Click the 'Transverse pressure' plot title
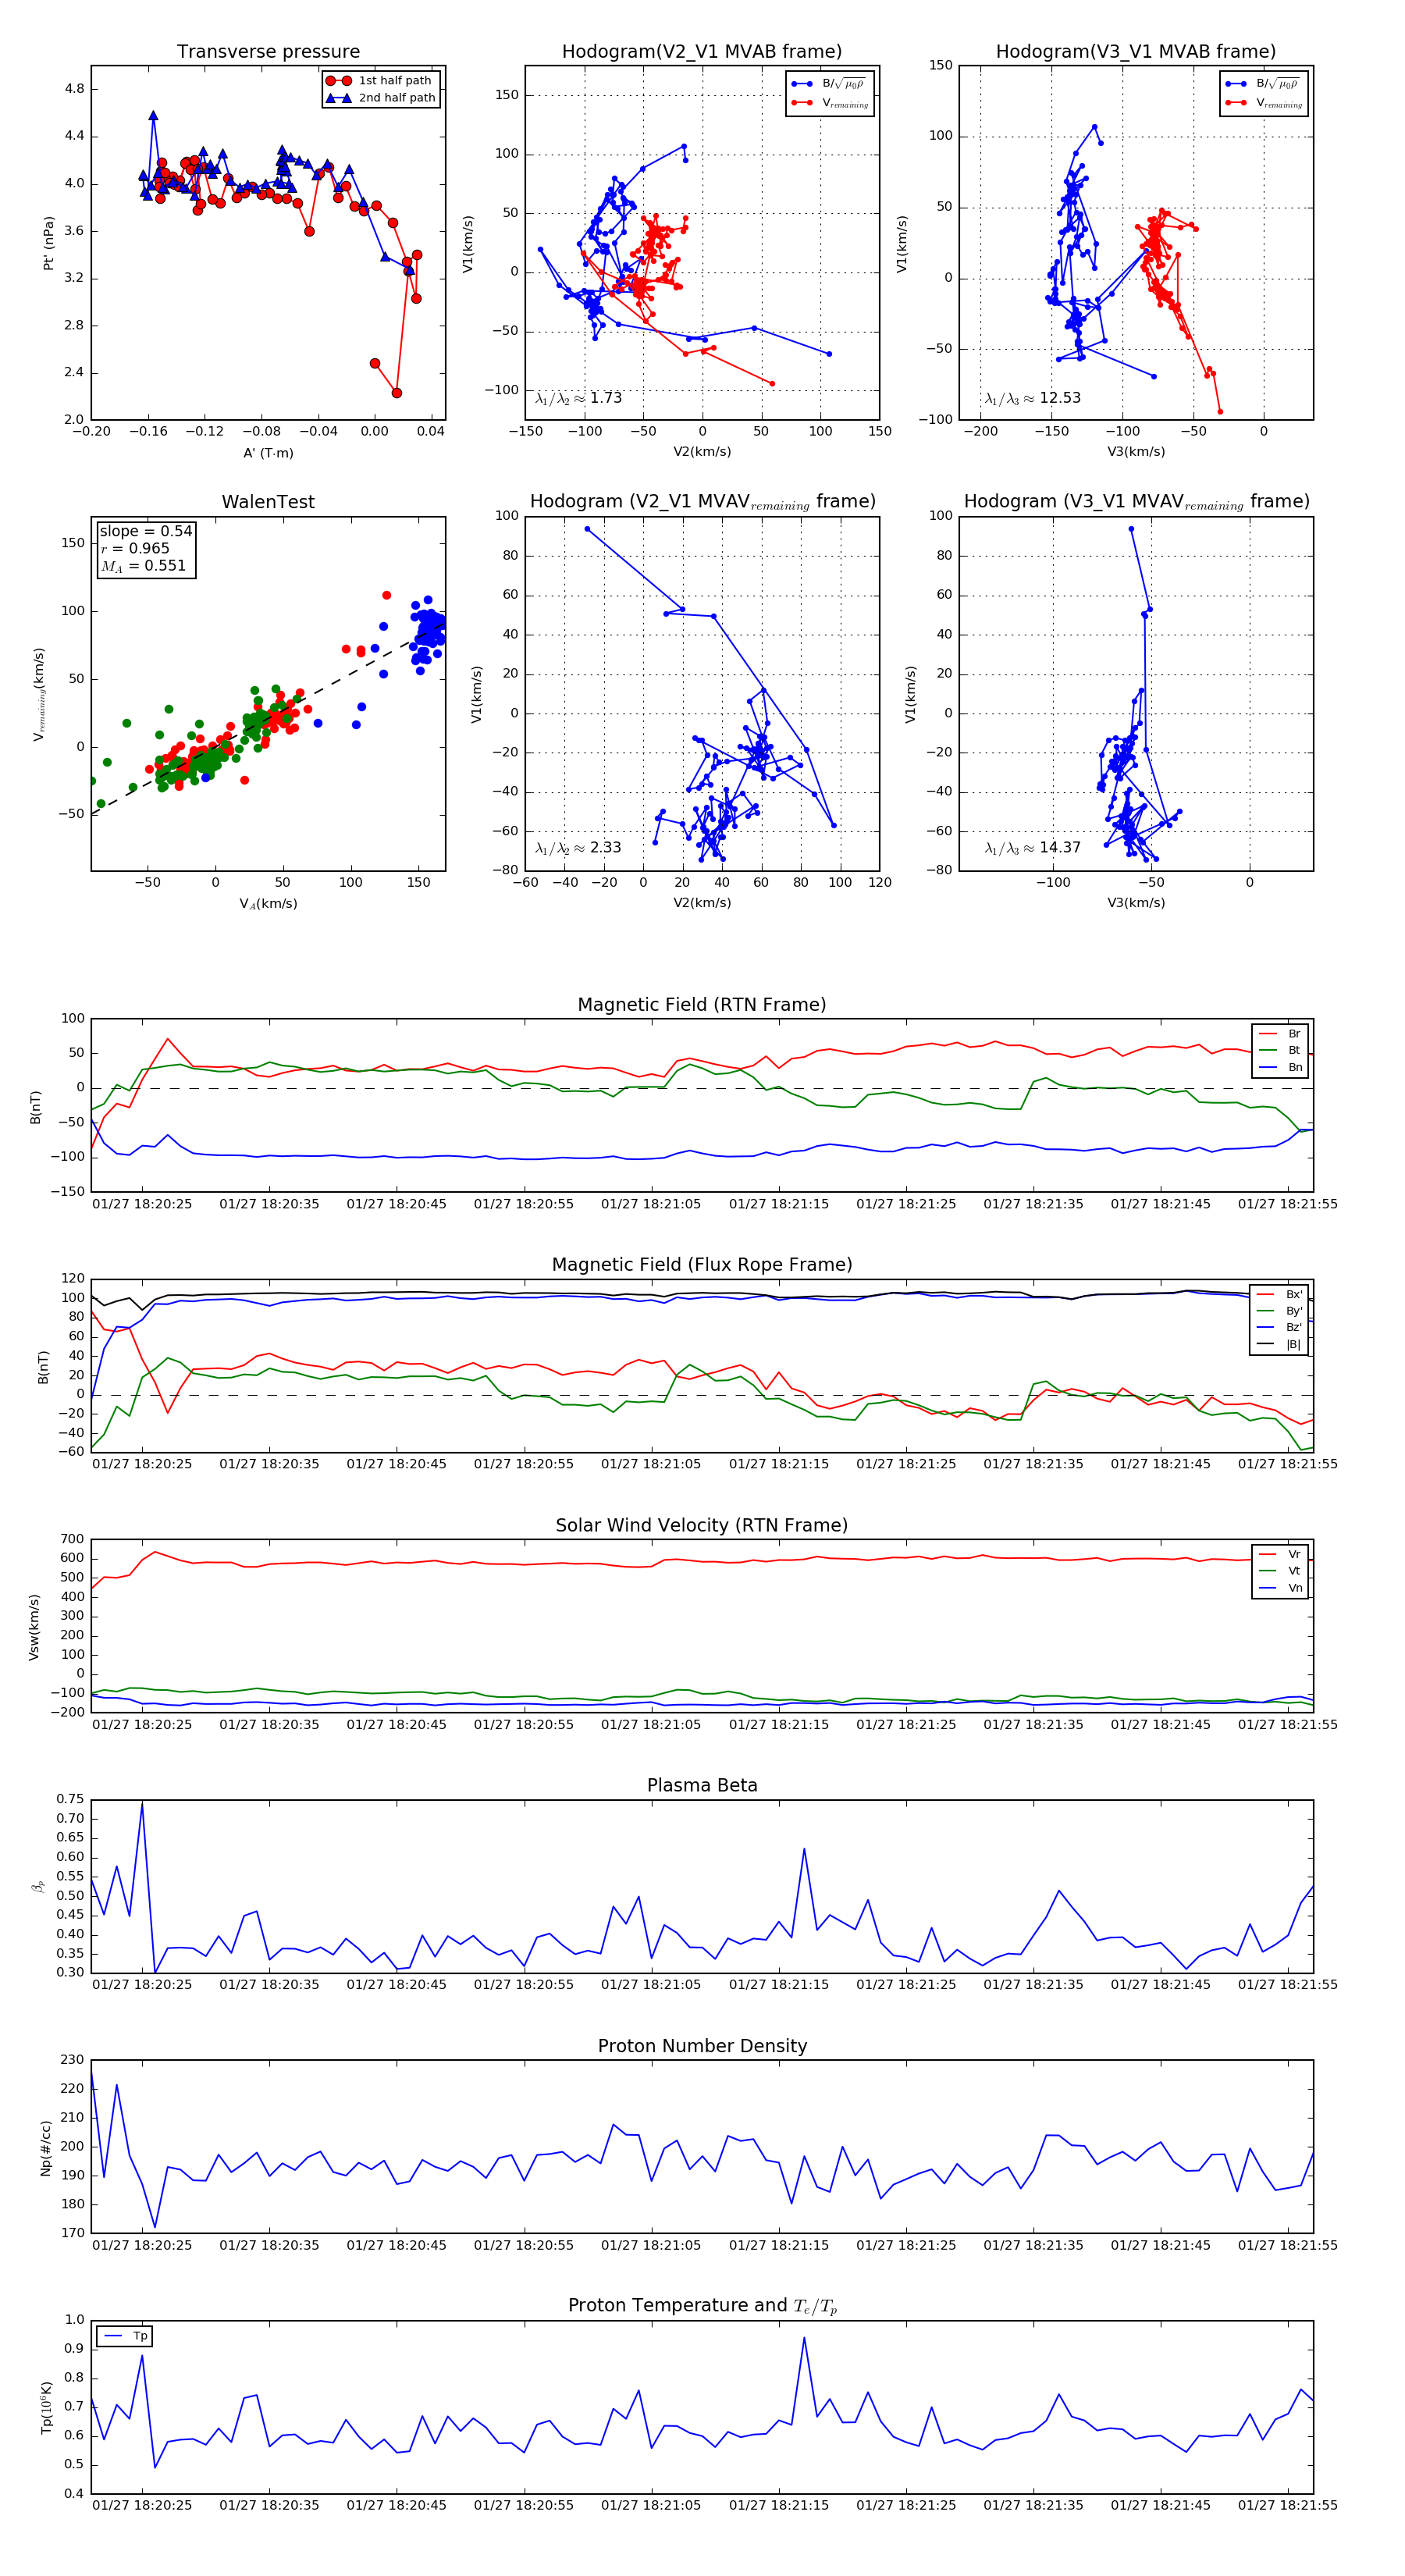This screenshot has height=2576, width=1405. pyautogui.click(x=268, y=51)
